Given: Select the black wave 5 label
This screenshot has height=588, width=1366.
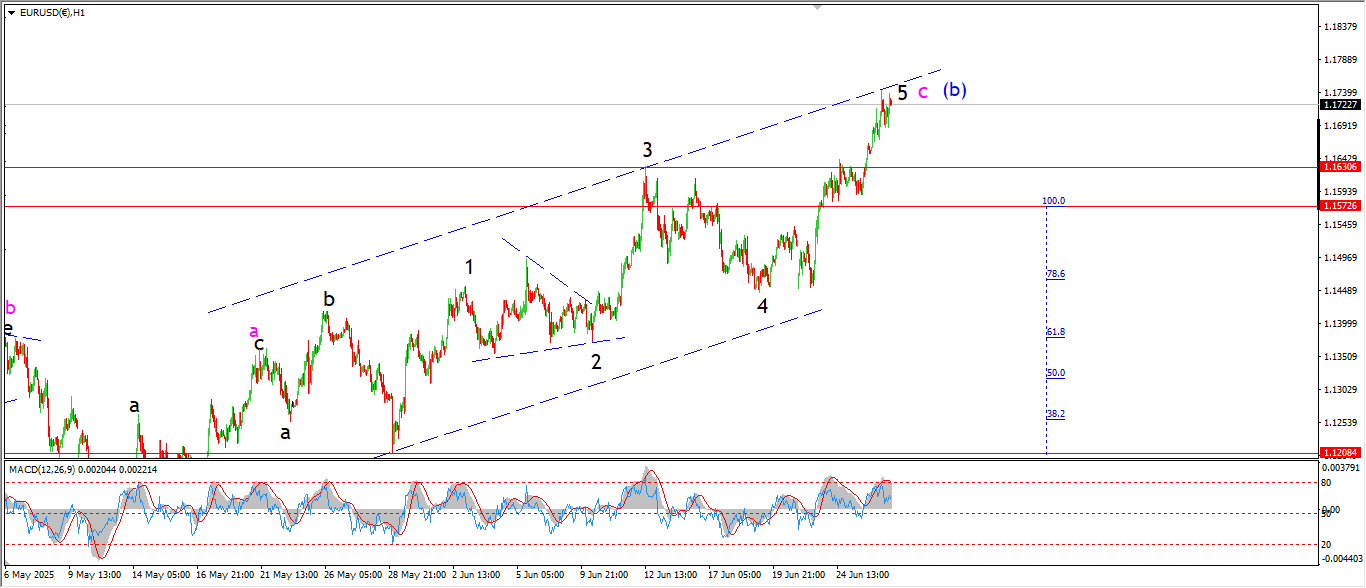Looking at the screenshot, I should click(x=902, y=93).
